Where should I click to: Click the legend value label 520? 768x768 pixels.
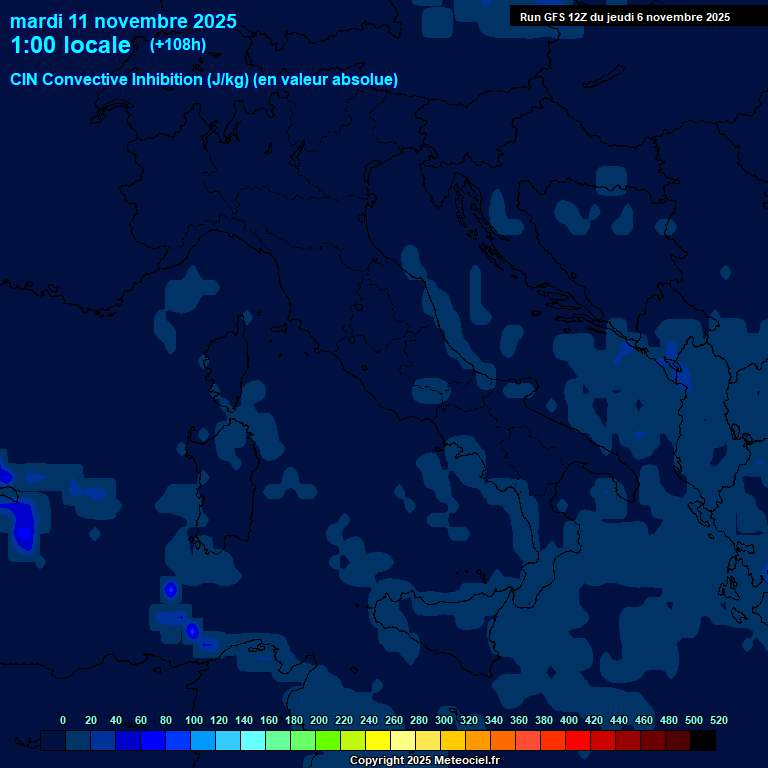coord(718,720)
